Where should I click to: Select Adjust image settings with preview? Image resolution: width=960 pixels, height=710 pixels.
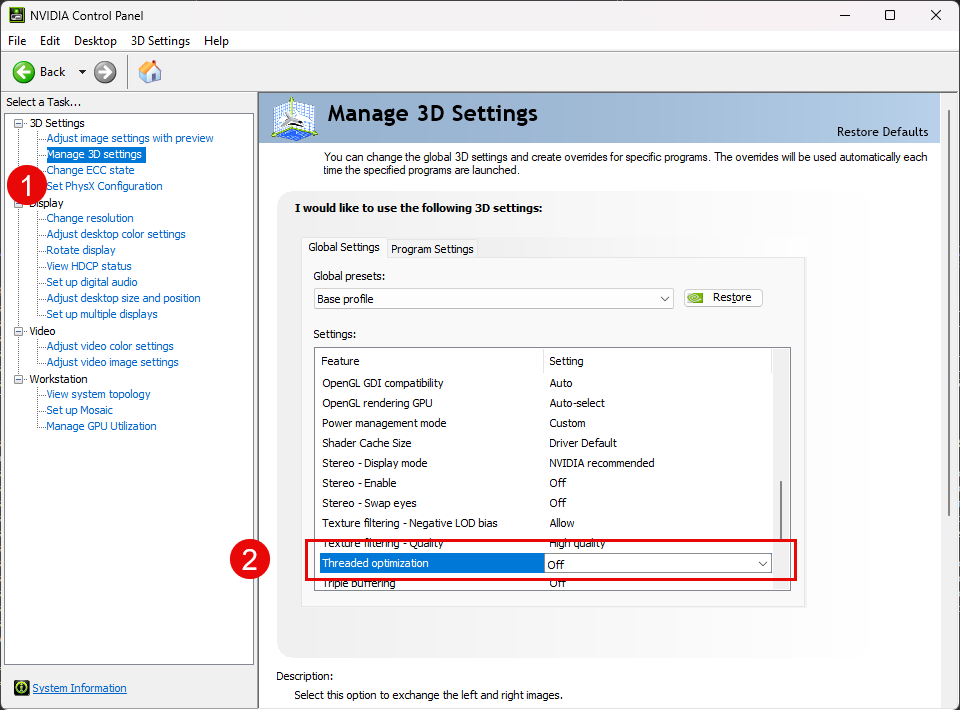click(x=130, y=138)
